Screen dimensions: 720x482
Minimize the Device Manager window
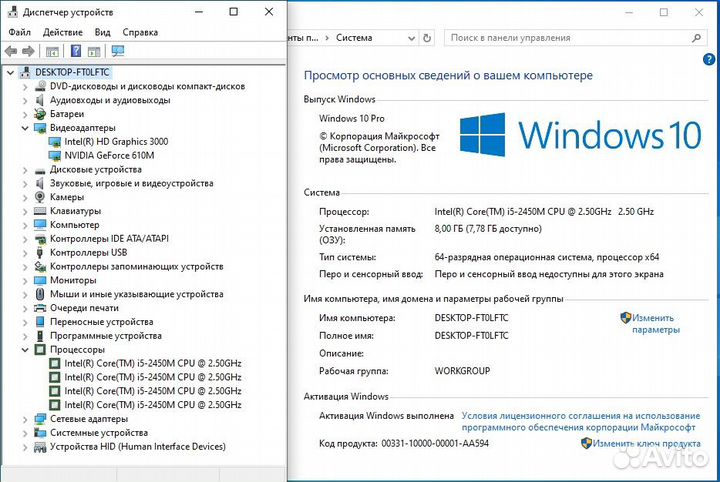click(199, 12)
